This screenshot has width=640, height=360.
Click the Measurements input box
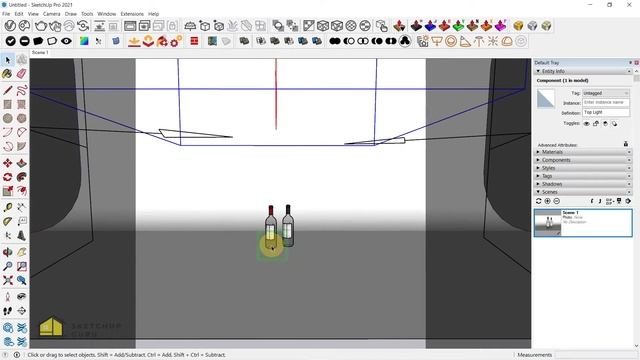(596, 355)
